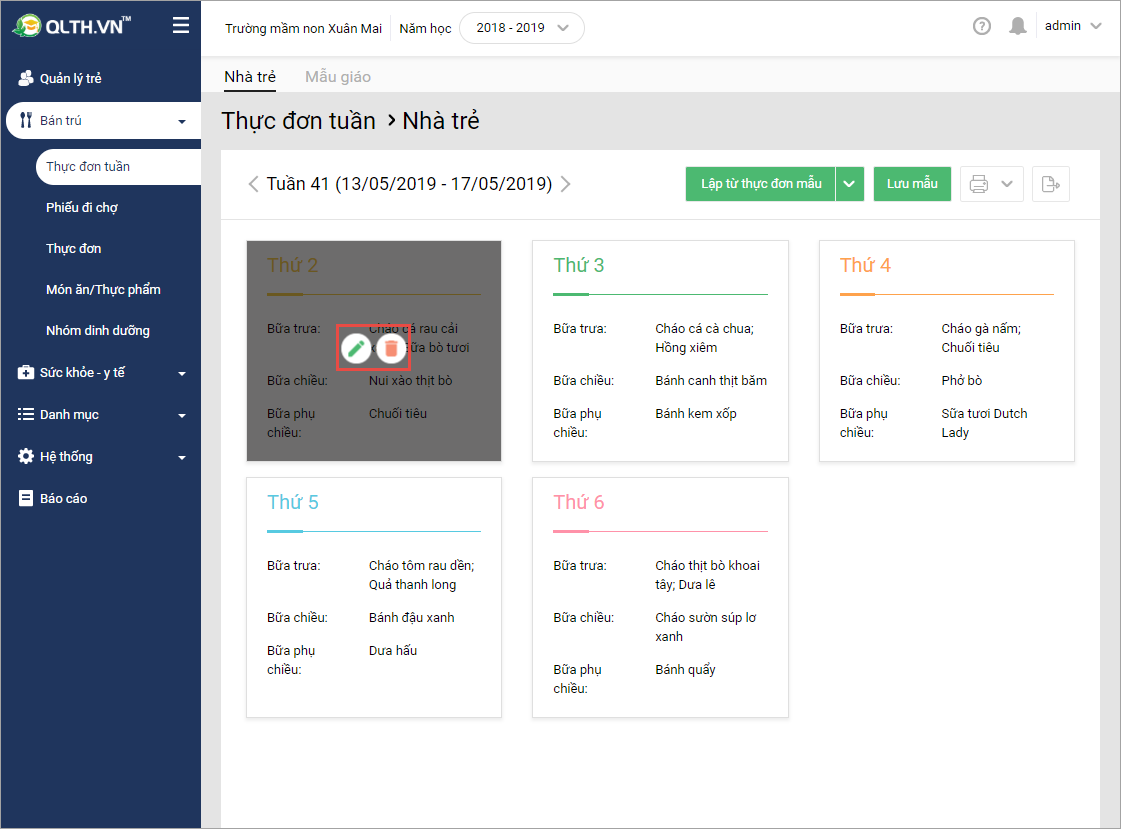Image resolution: width=1121 pixels, height=829 pixels.
Task: Click the Tuần 41 date range label
Action: pos(409,184)
